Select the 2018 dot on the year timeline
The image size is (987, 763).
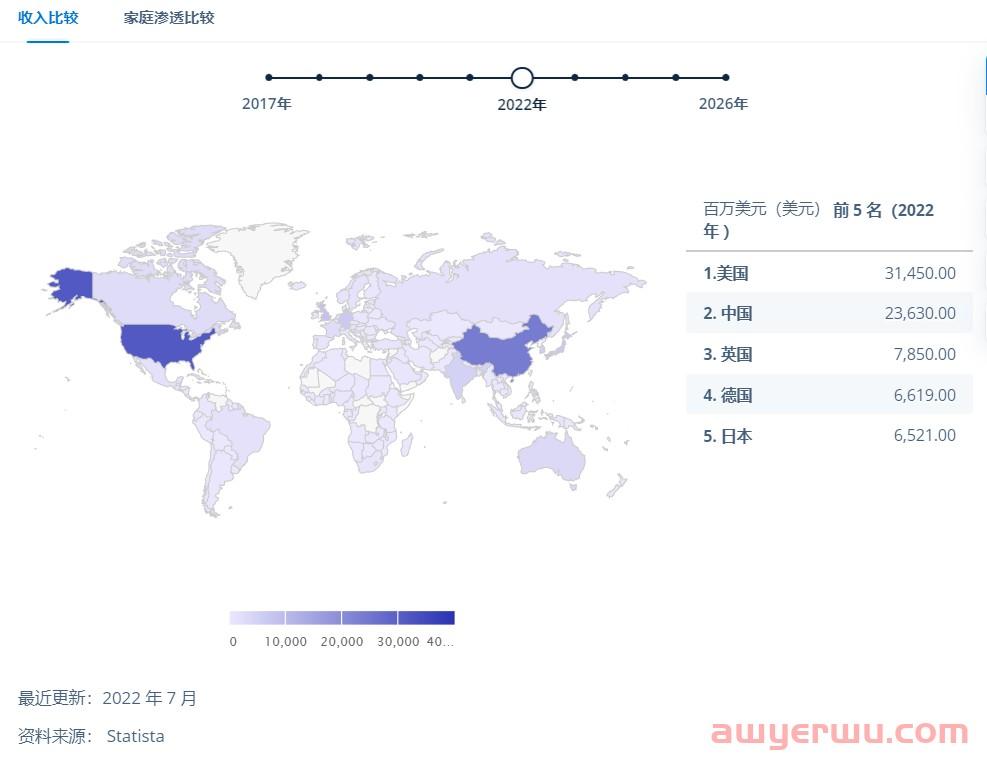coord(319,77)
